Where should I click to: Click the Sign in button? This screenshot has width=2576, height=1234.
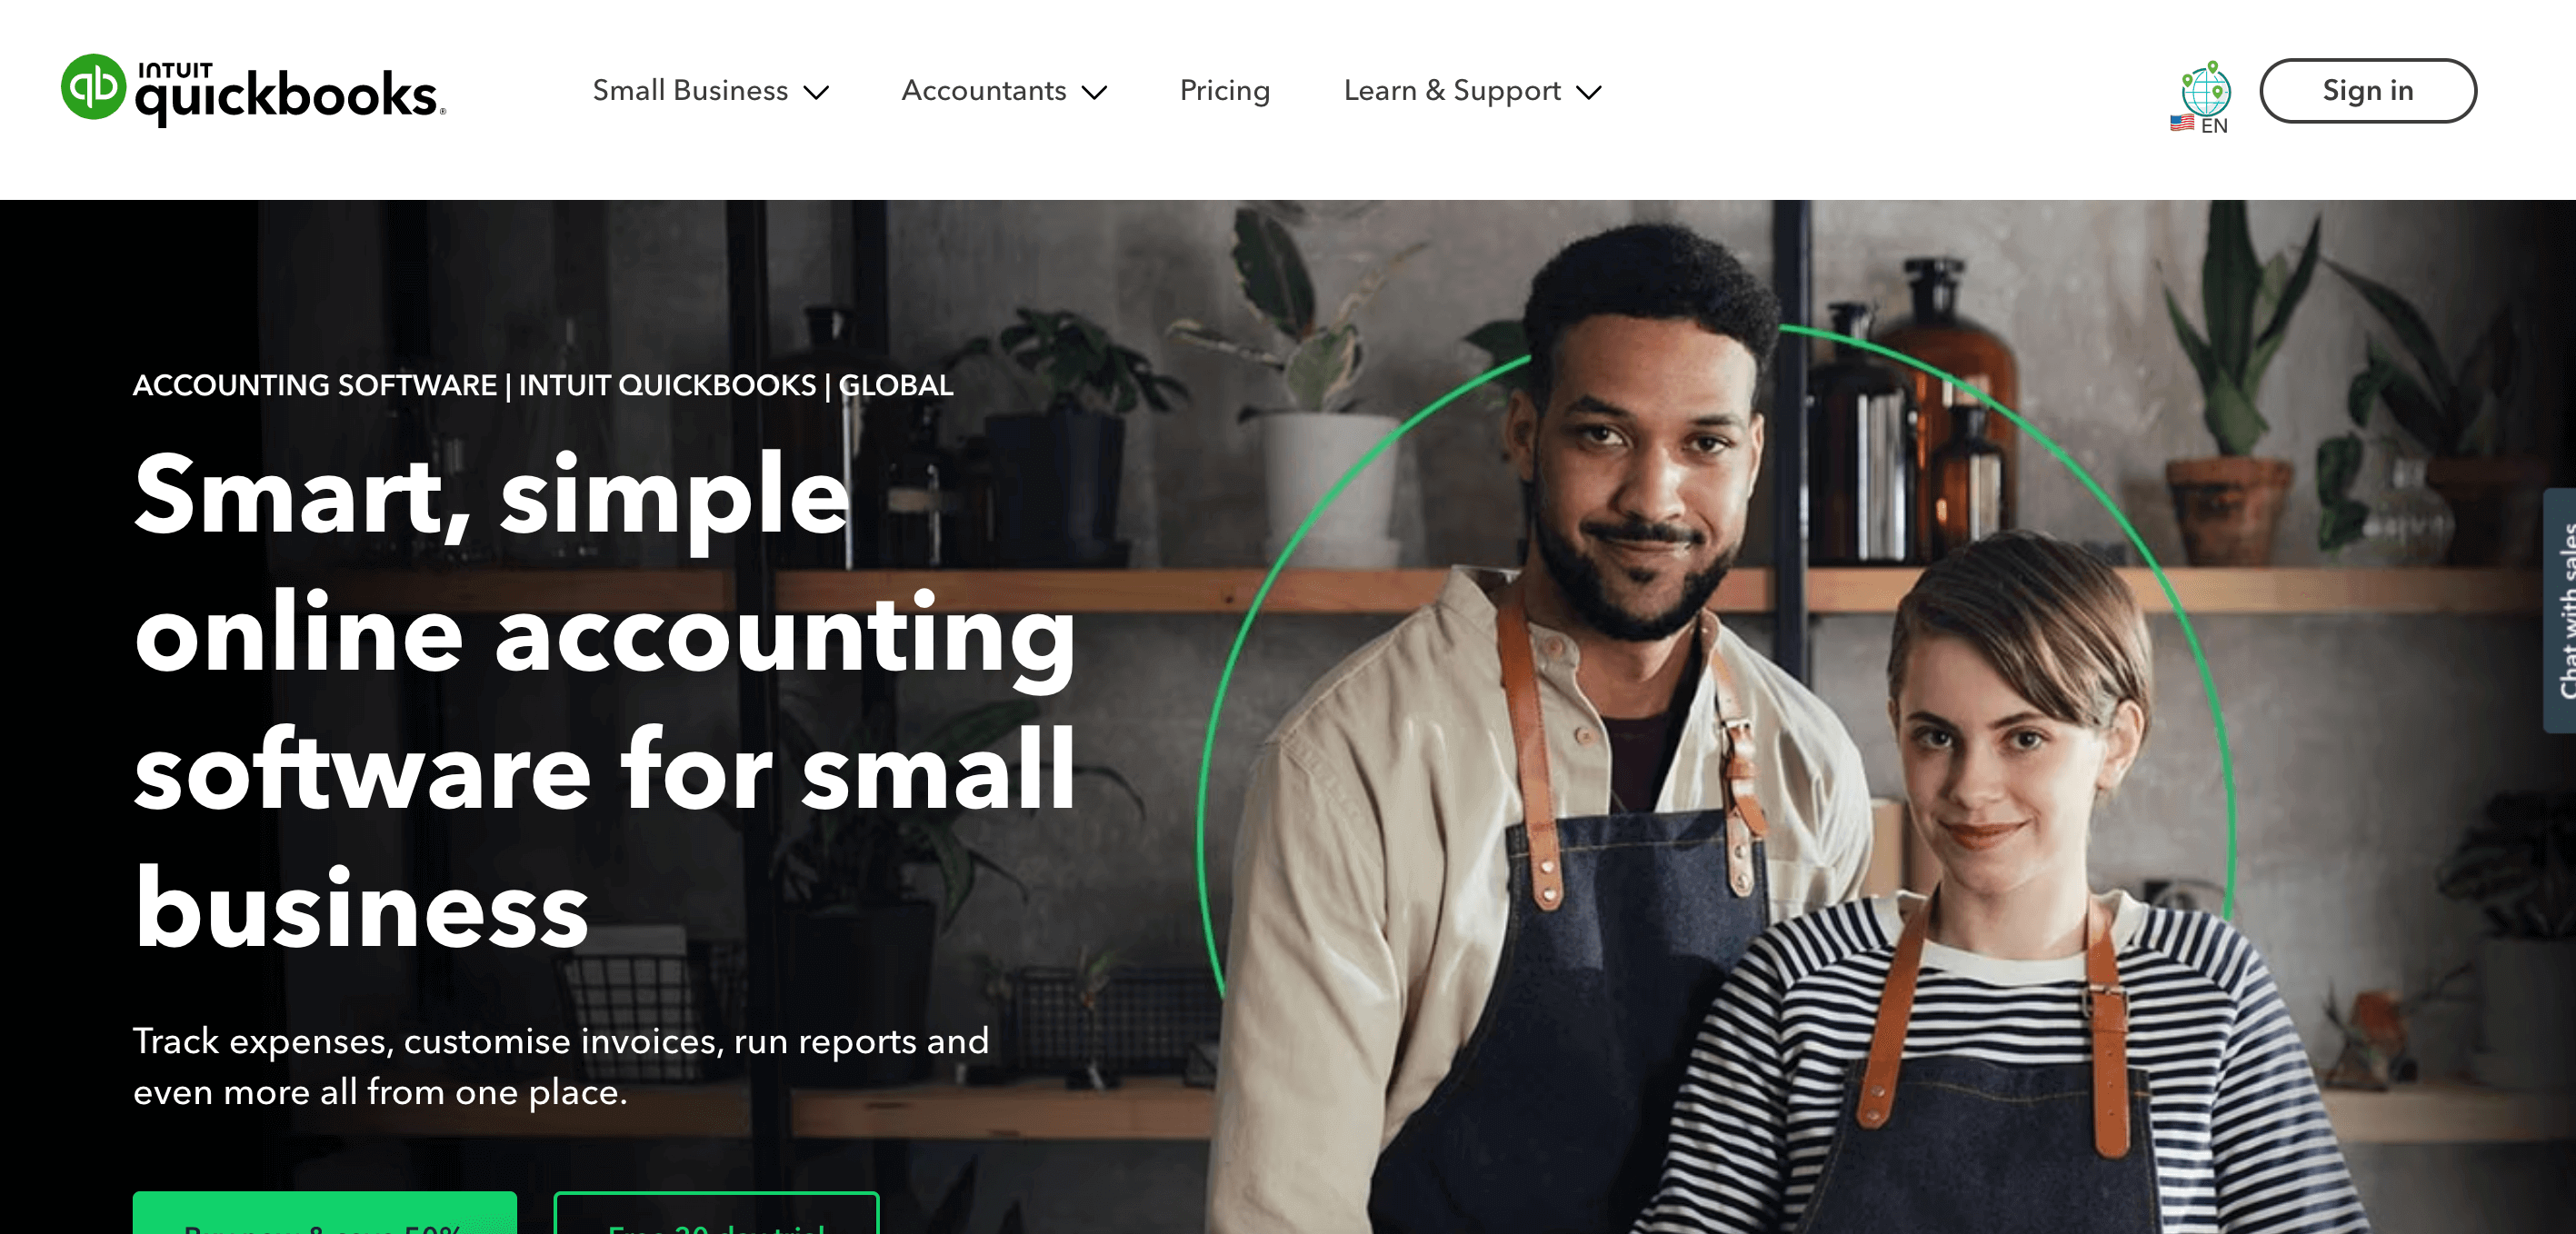click(2367, 91)
